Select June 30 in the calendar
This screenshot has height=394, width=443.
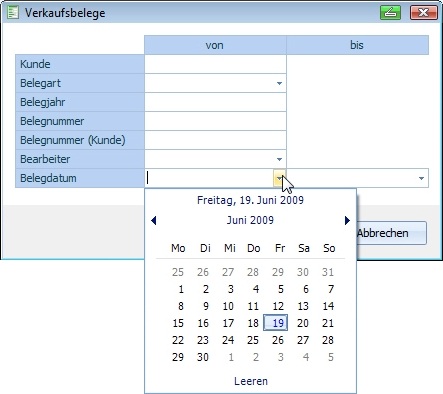203,357
